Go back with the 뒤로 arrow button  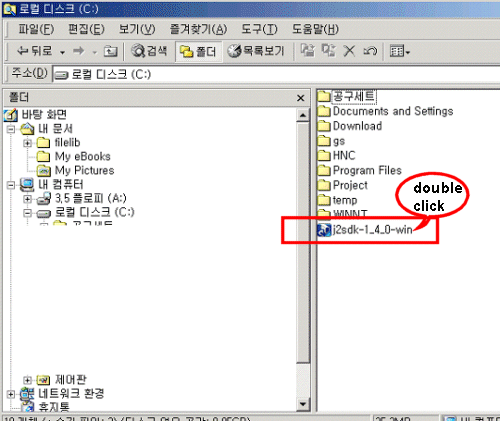tap(35, 51)
